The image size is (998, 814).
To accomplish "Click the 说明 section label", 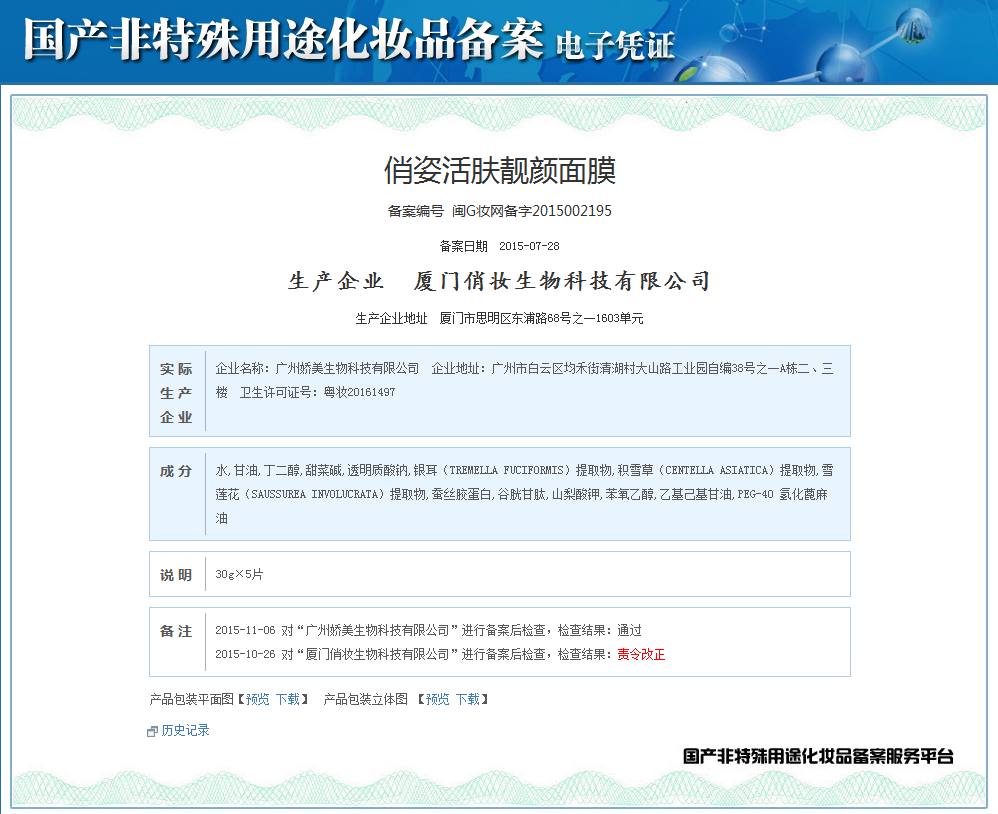I will [176, 575].
